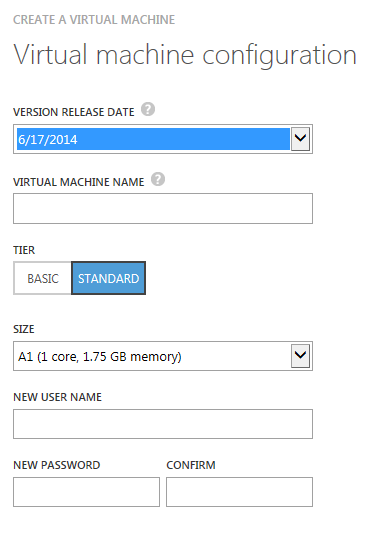Click the CONFIRM label text
Screen dimensions: 381x535
pyautogui.click(x=191, y=465)
